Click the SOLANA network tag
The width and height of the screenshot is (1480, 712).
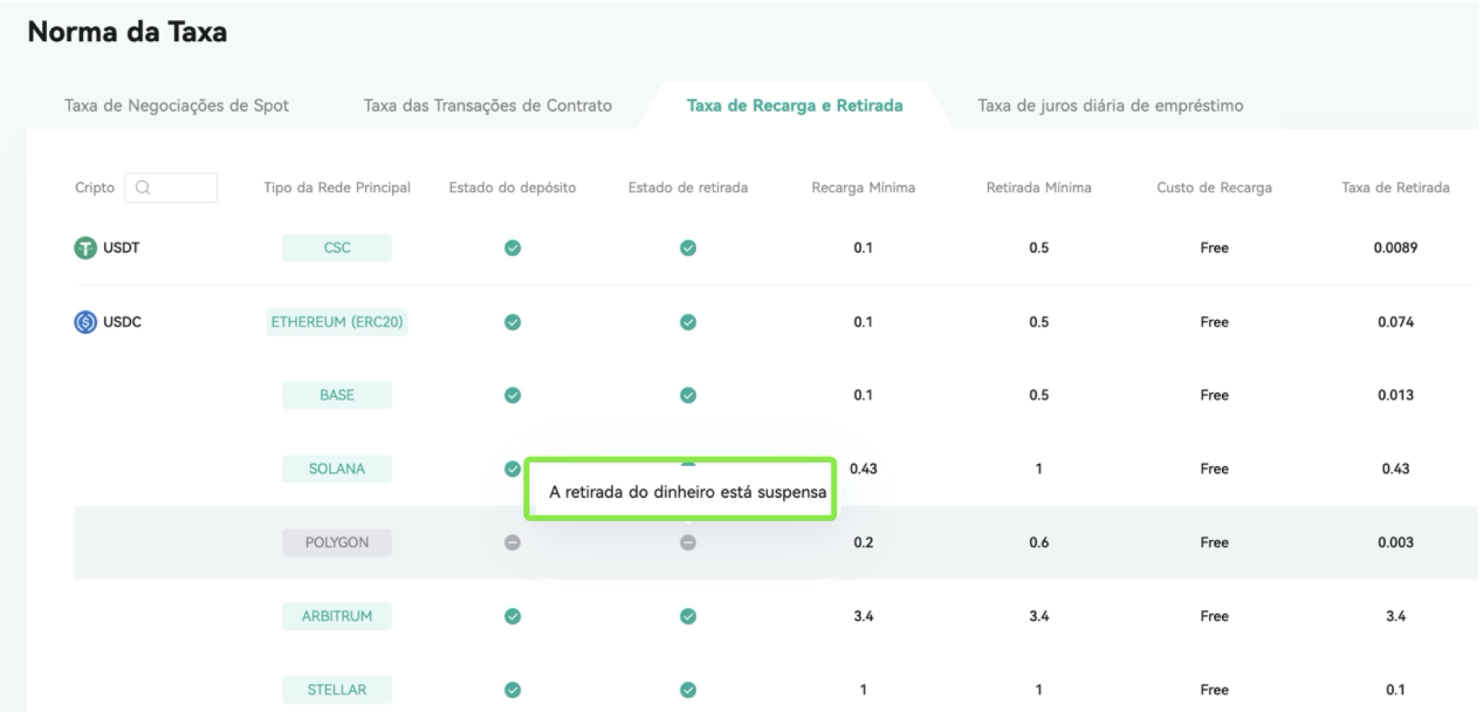point(337,469)
